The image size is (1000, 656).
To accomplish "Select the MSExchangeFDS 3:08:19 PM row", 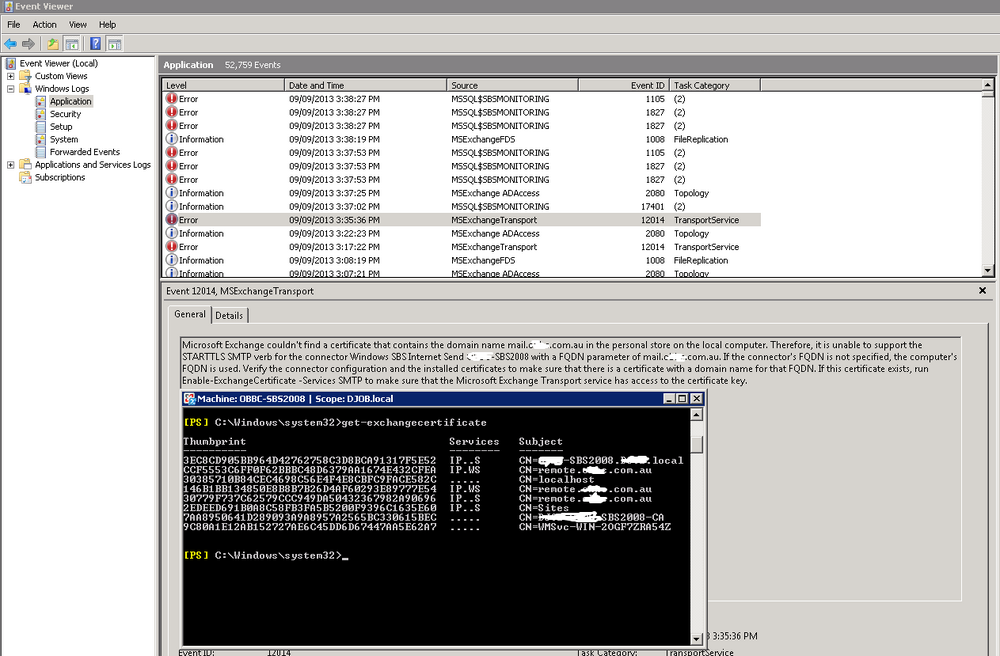I will (461, 260).
